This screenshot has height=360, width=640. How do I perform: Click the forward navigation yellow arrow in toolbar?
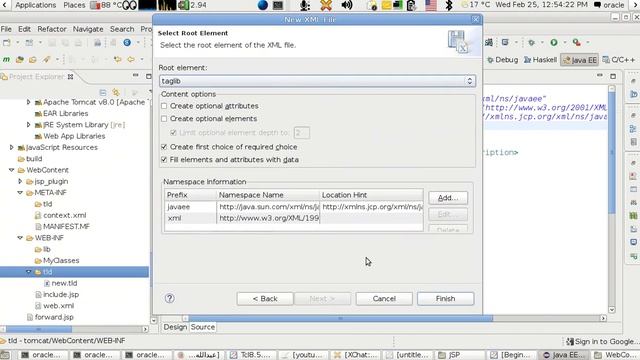[x=131, y=60]
